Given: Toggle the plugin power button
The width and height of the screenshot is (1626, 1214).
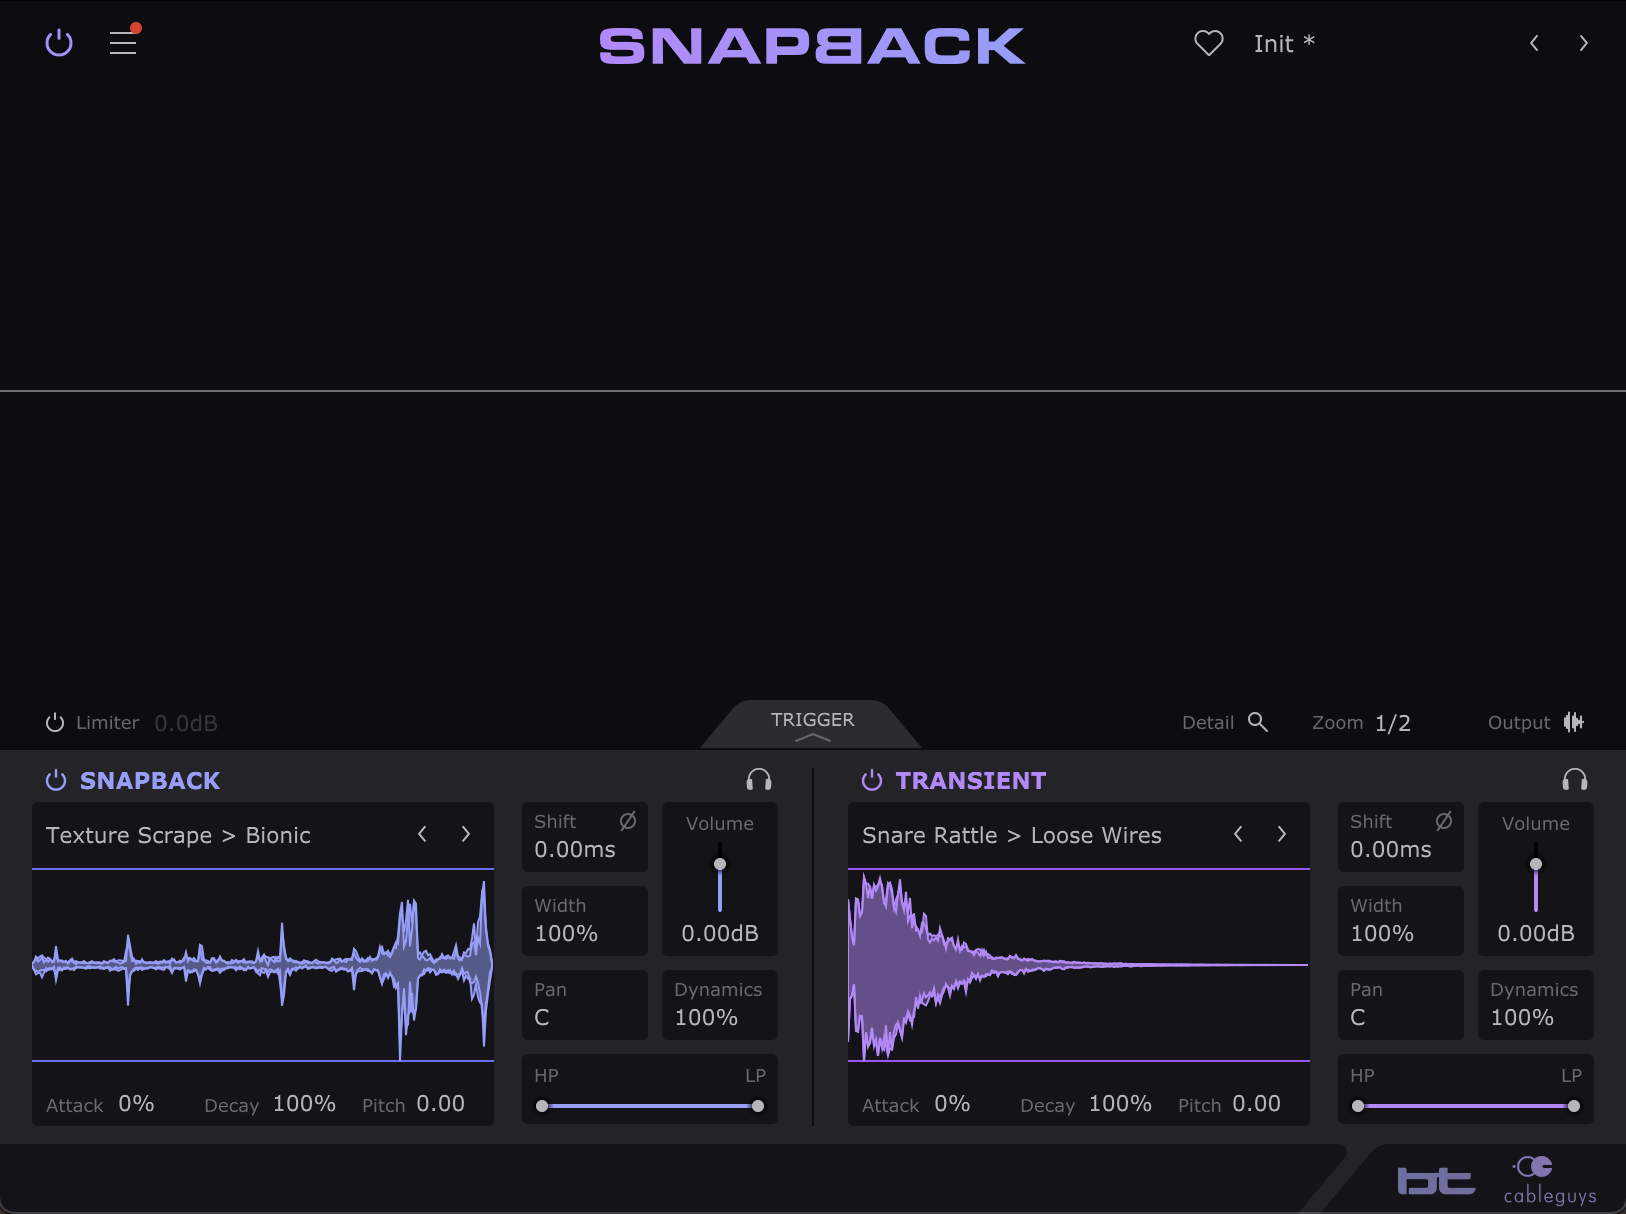Looking at the screenshot, I should click(59, 43).
